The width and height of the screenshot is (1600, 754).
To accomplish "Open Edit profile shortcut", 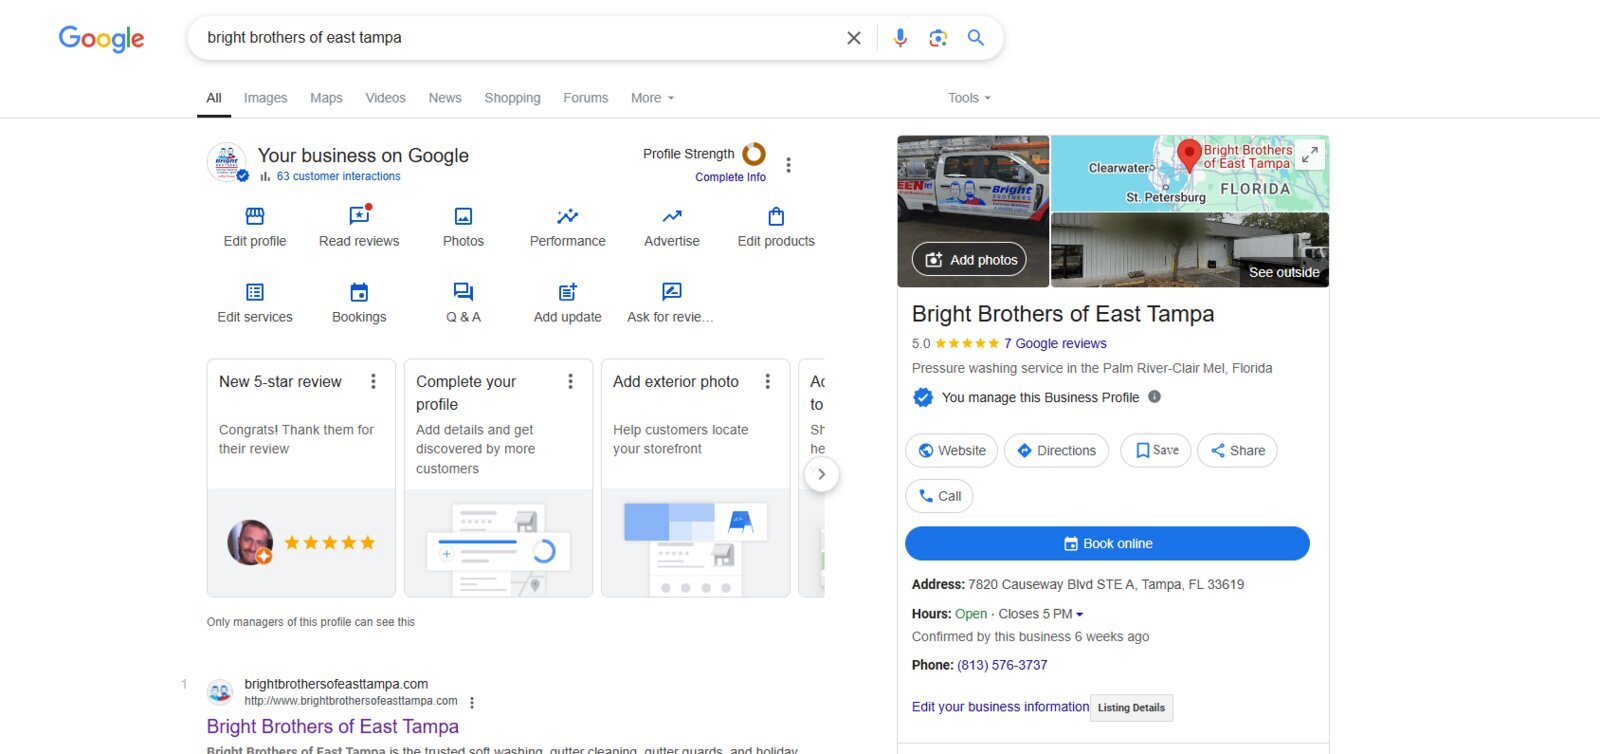I will (x=255, y=227).
